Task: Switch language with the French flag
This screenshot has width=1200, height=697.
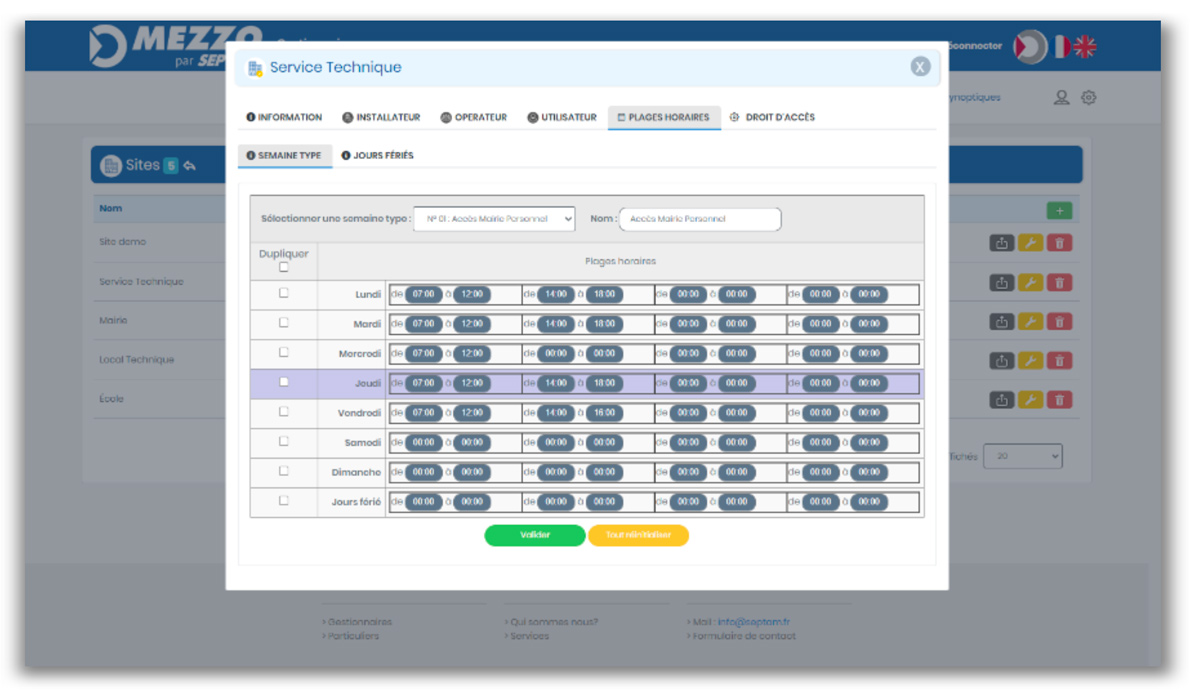Action: [x=1060, y=47]
